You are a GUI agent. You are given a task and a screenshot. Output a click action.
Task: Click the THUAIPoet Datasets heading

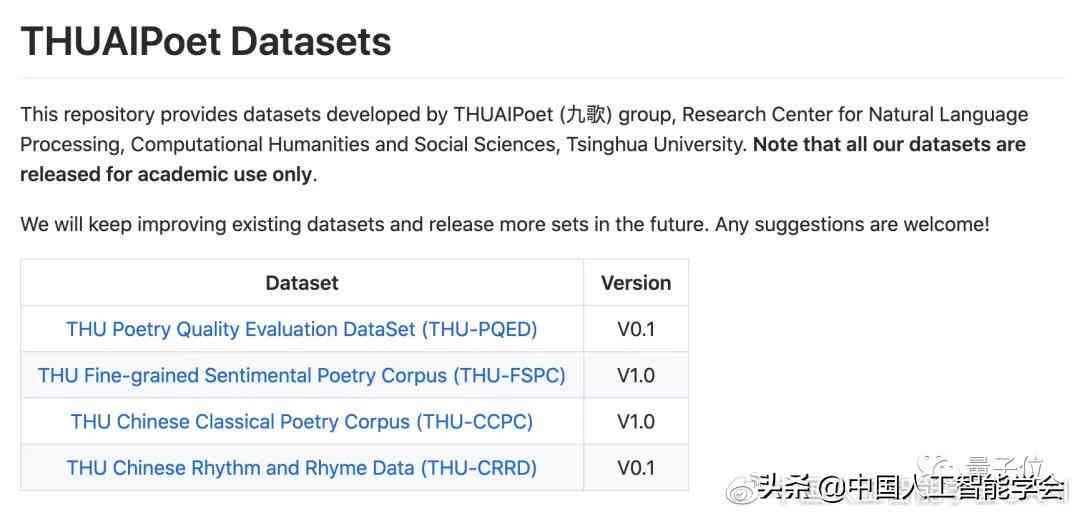206,41
